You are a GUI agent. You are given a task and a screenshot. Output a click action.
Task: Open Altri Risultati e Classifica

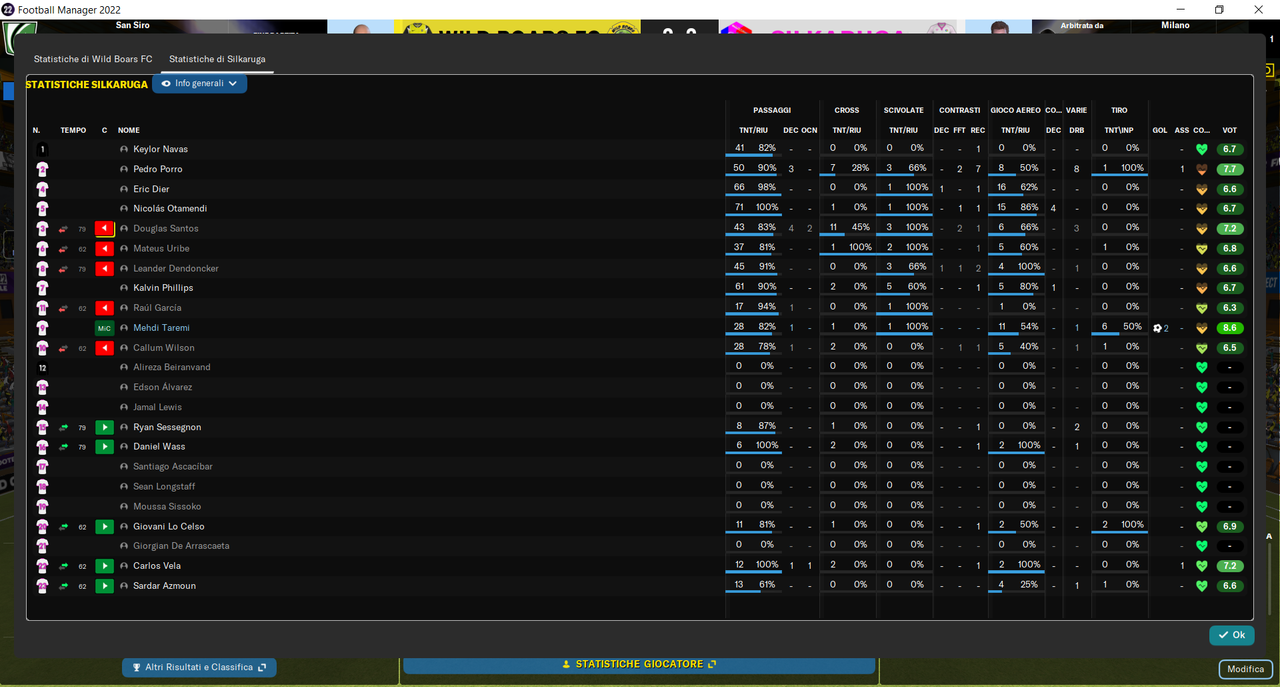[x=199, y=667]
